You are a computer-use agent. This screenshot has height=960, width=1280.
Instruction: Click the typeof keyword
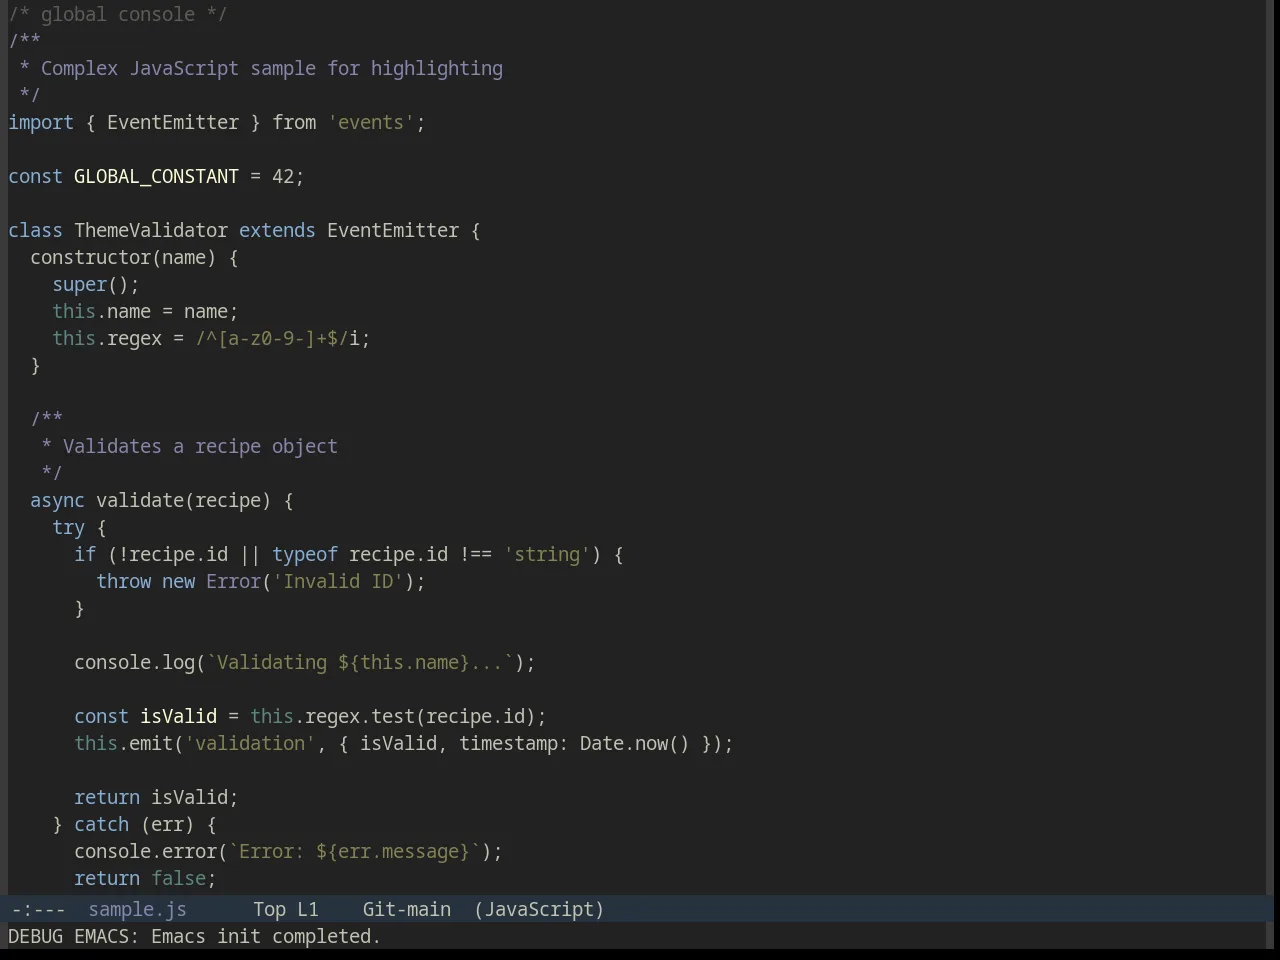305,554
